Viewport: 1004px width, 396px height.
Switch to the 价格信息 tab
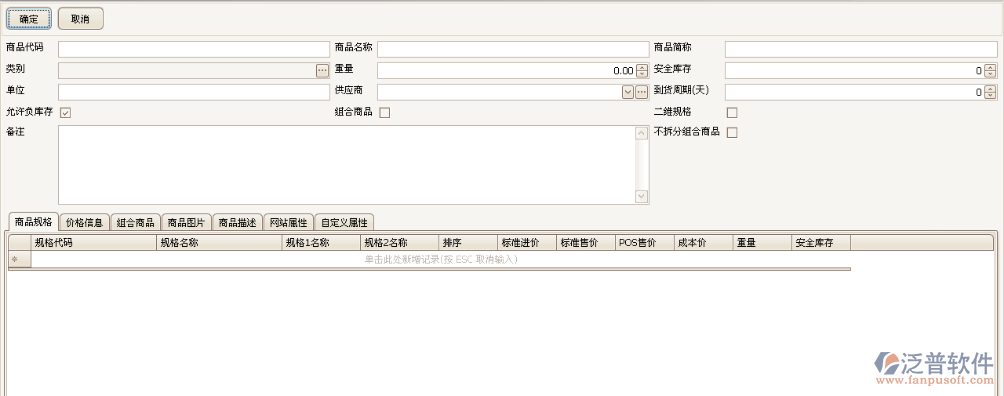pyautogui.click(x=85, y=222)
